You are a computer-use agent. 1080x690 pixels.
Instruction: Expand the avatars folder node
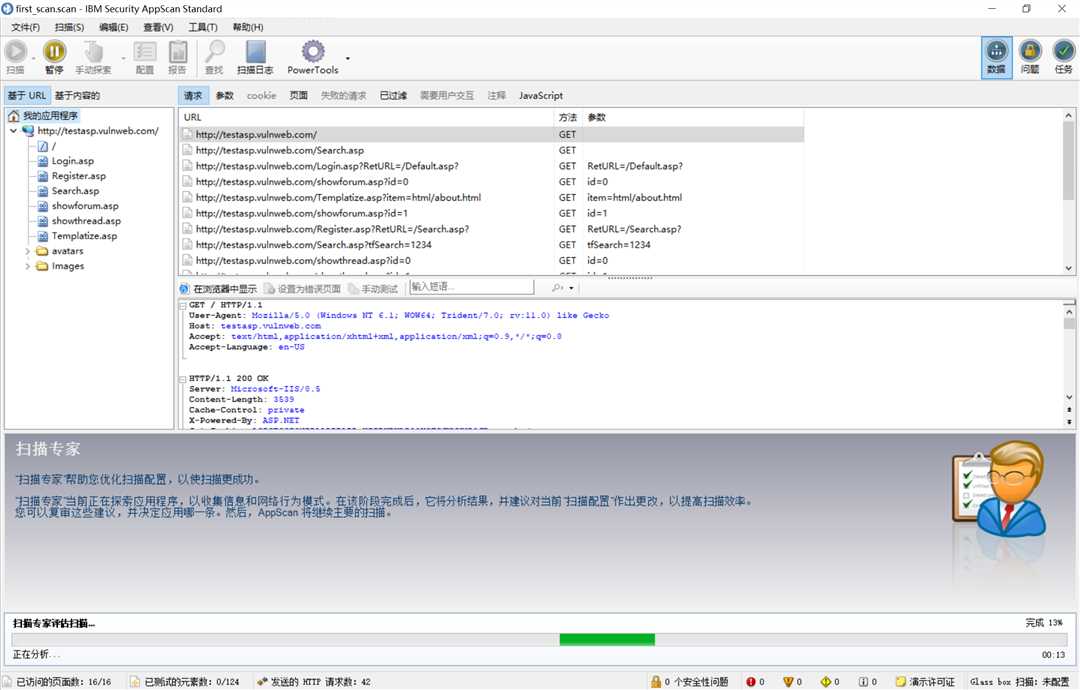[x=28, y=251]
